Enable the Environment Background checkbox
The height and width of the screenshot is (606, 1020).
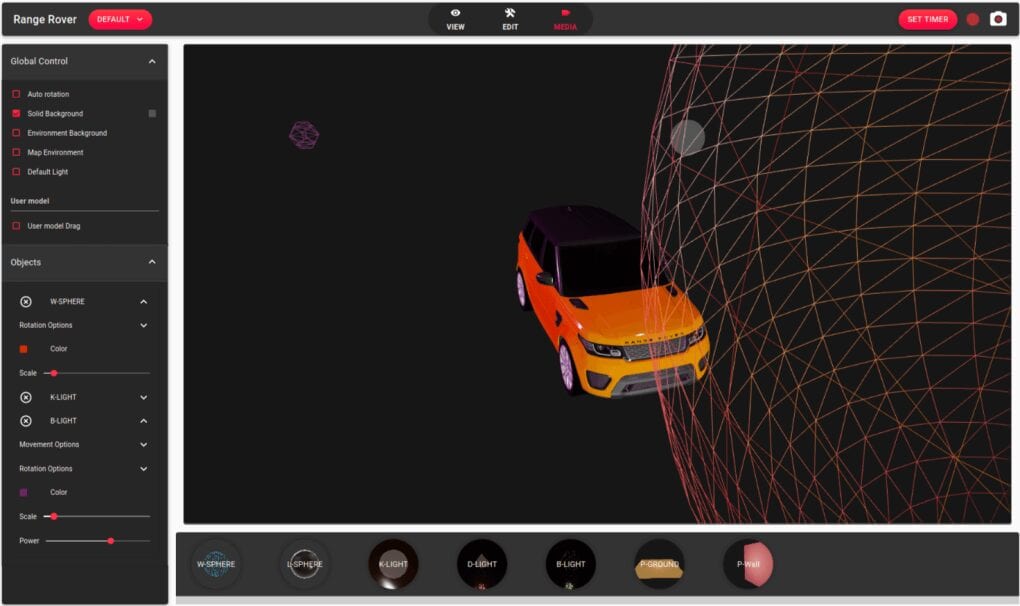16,133
